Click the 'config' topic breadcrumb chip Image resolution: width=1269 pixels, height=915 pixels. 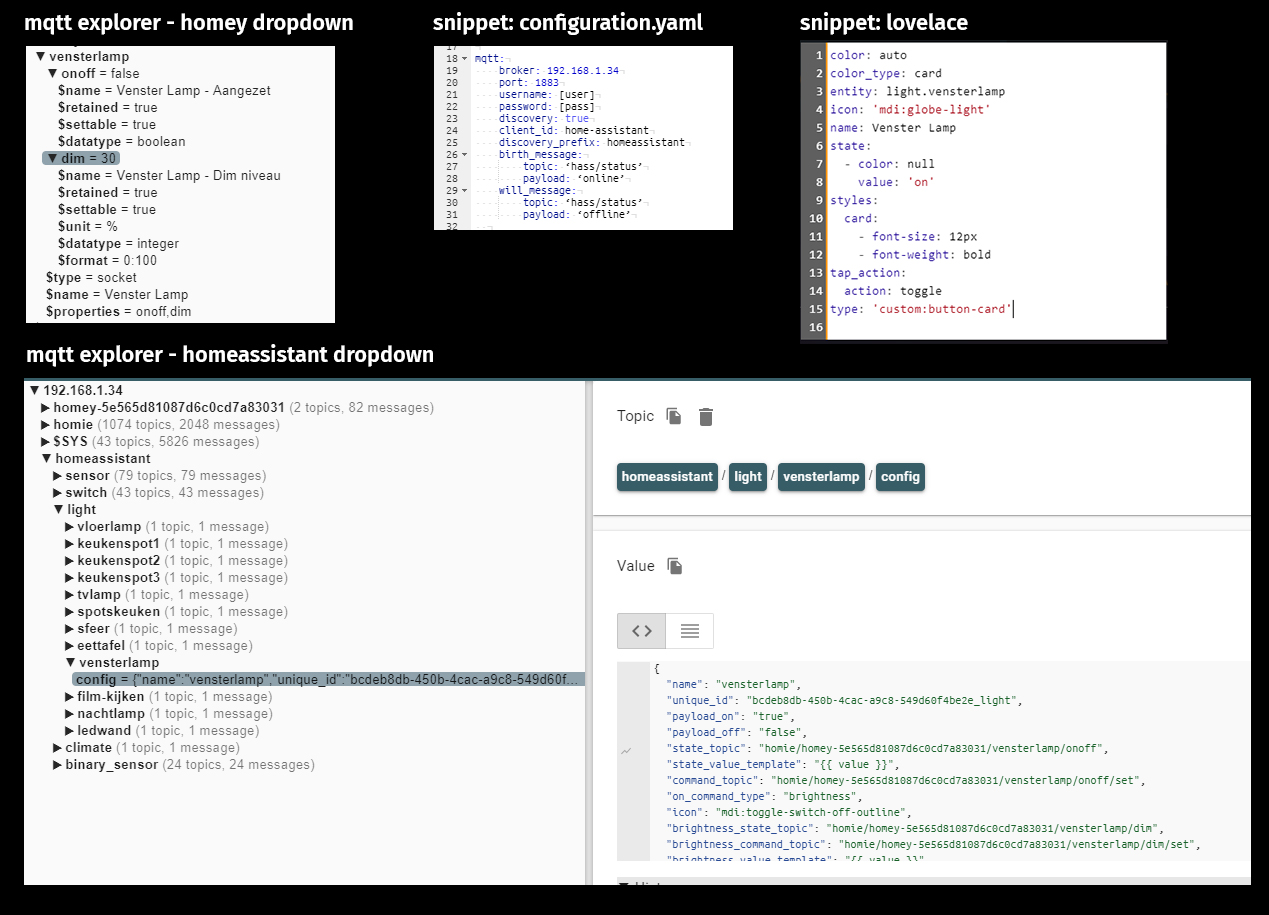(x=900, y=477)
